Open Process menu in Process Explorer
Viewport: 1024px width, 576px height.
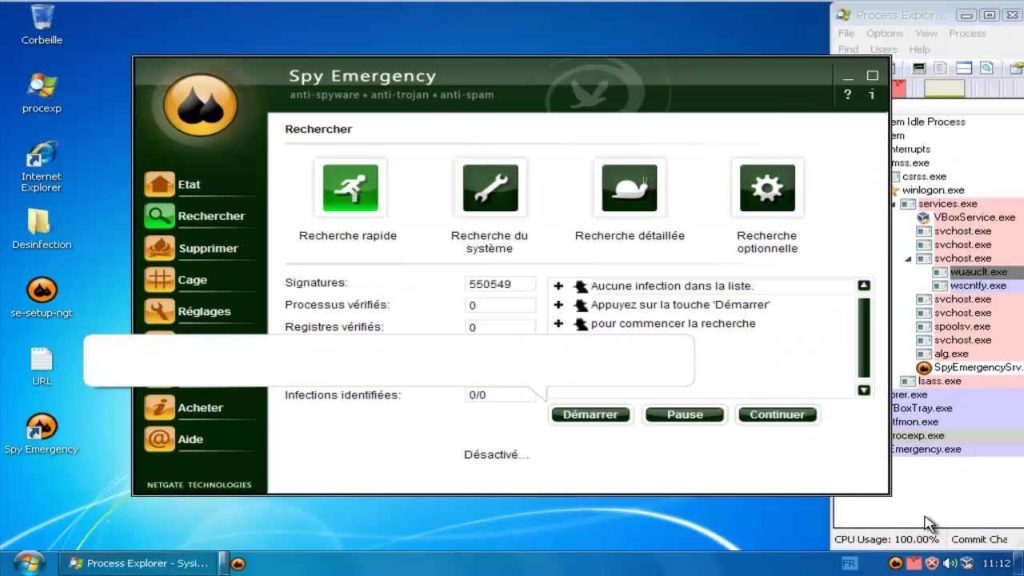(x=967, y=33)
